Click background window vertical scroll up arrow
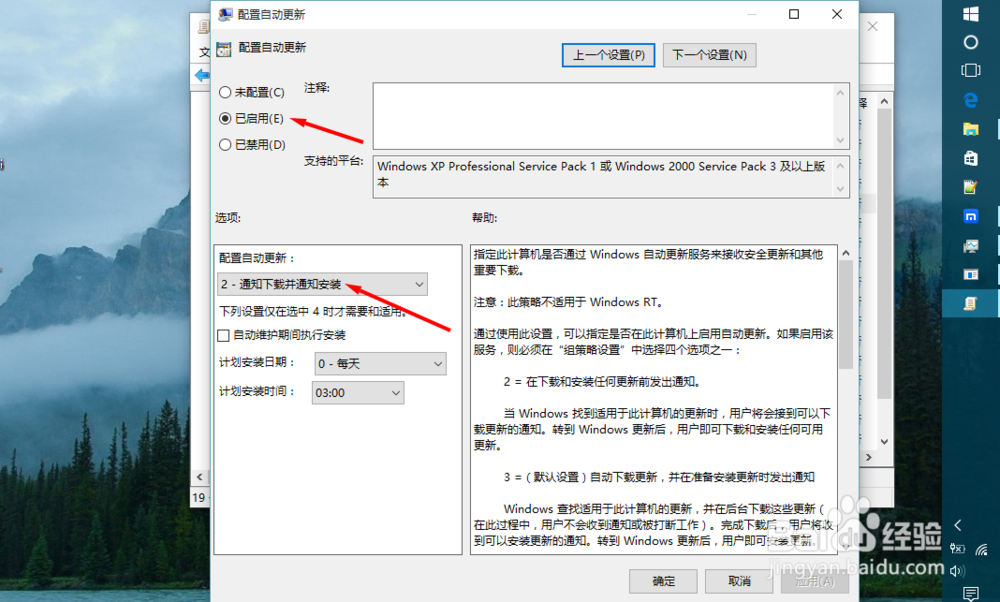 coord(884,101)
